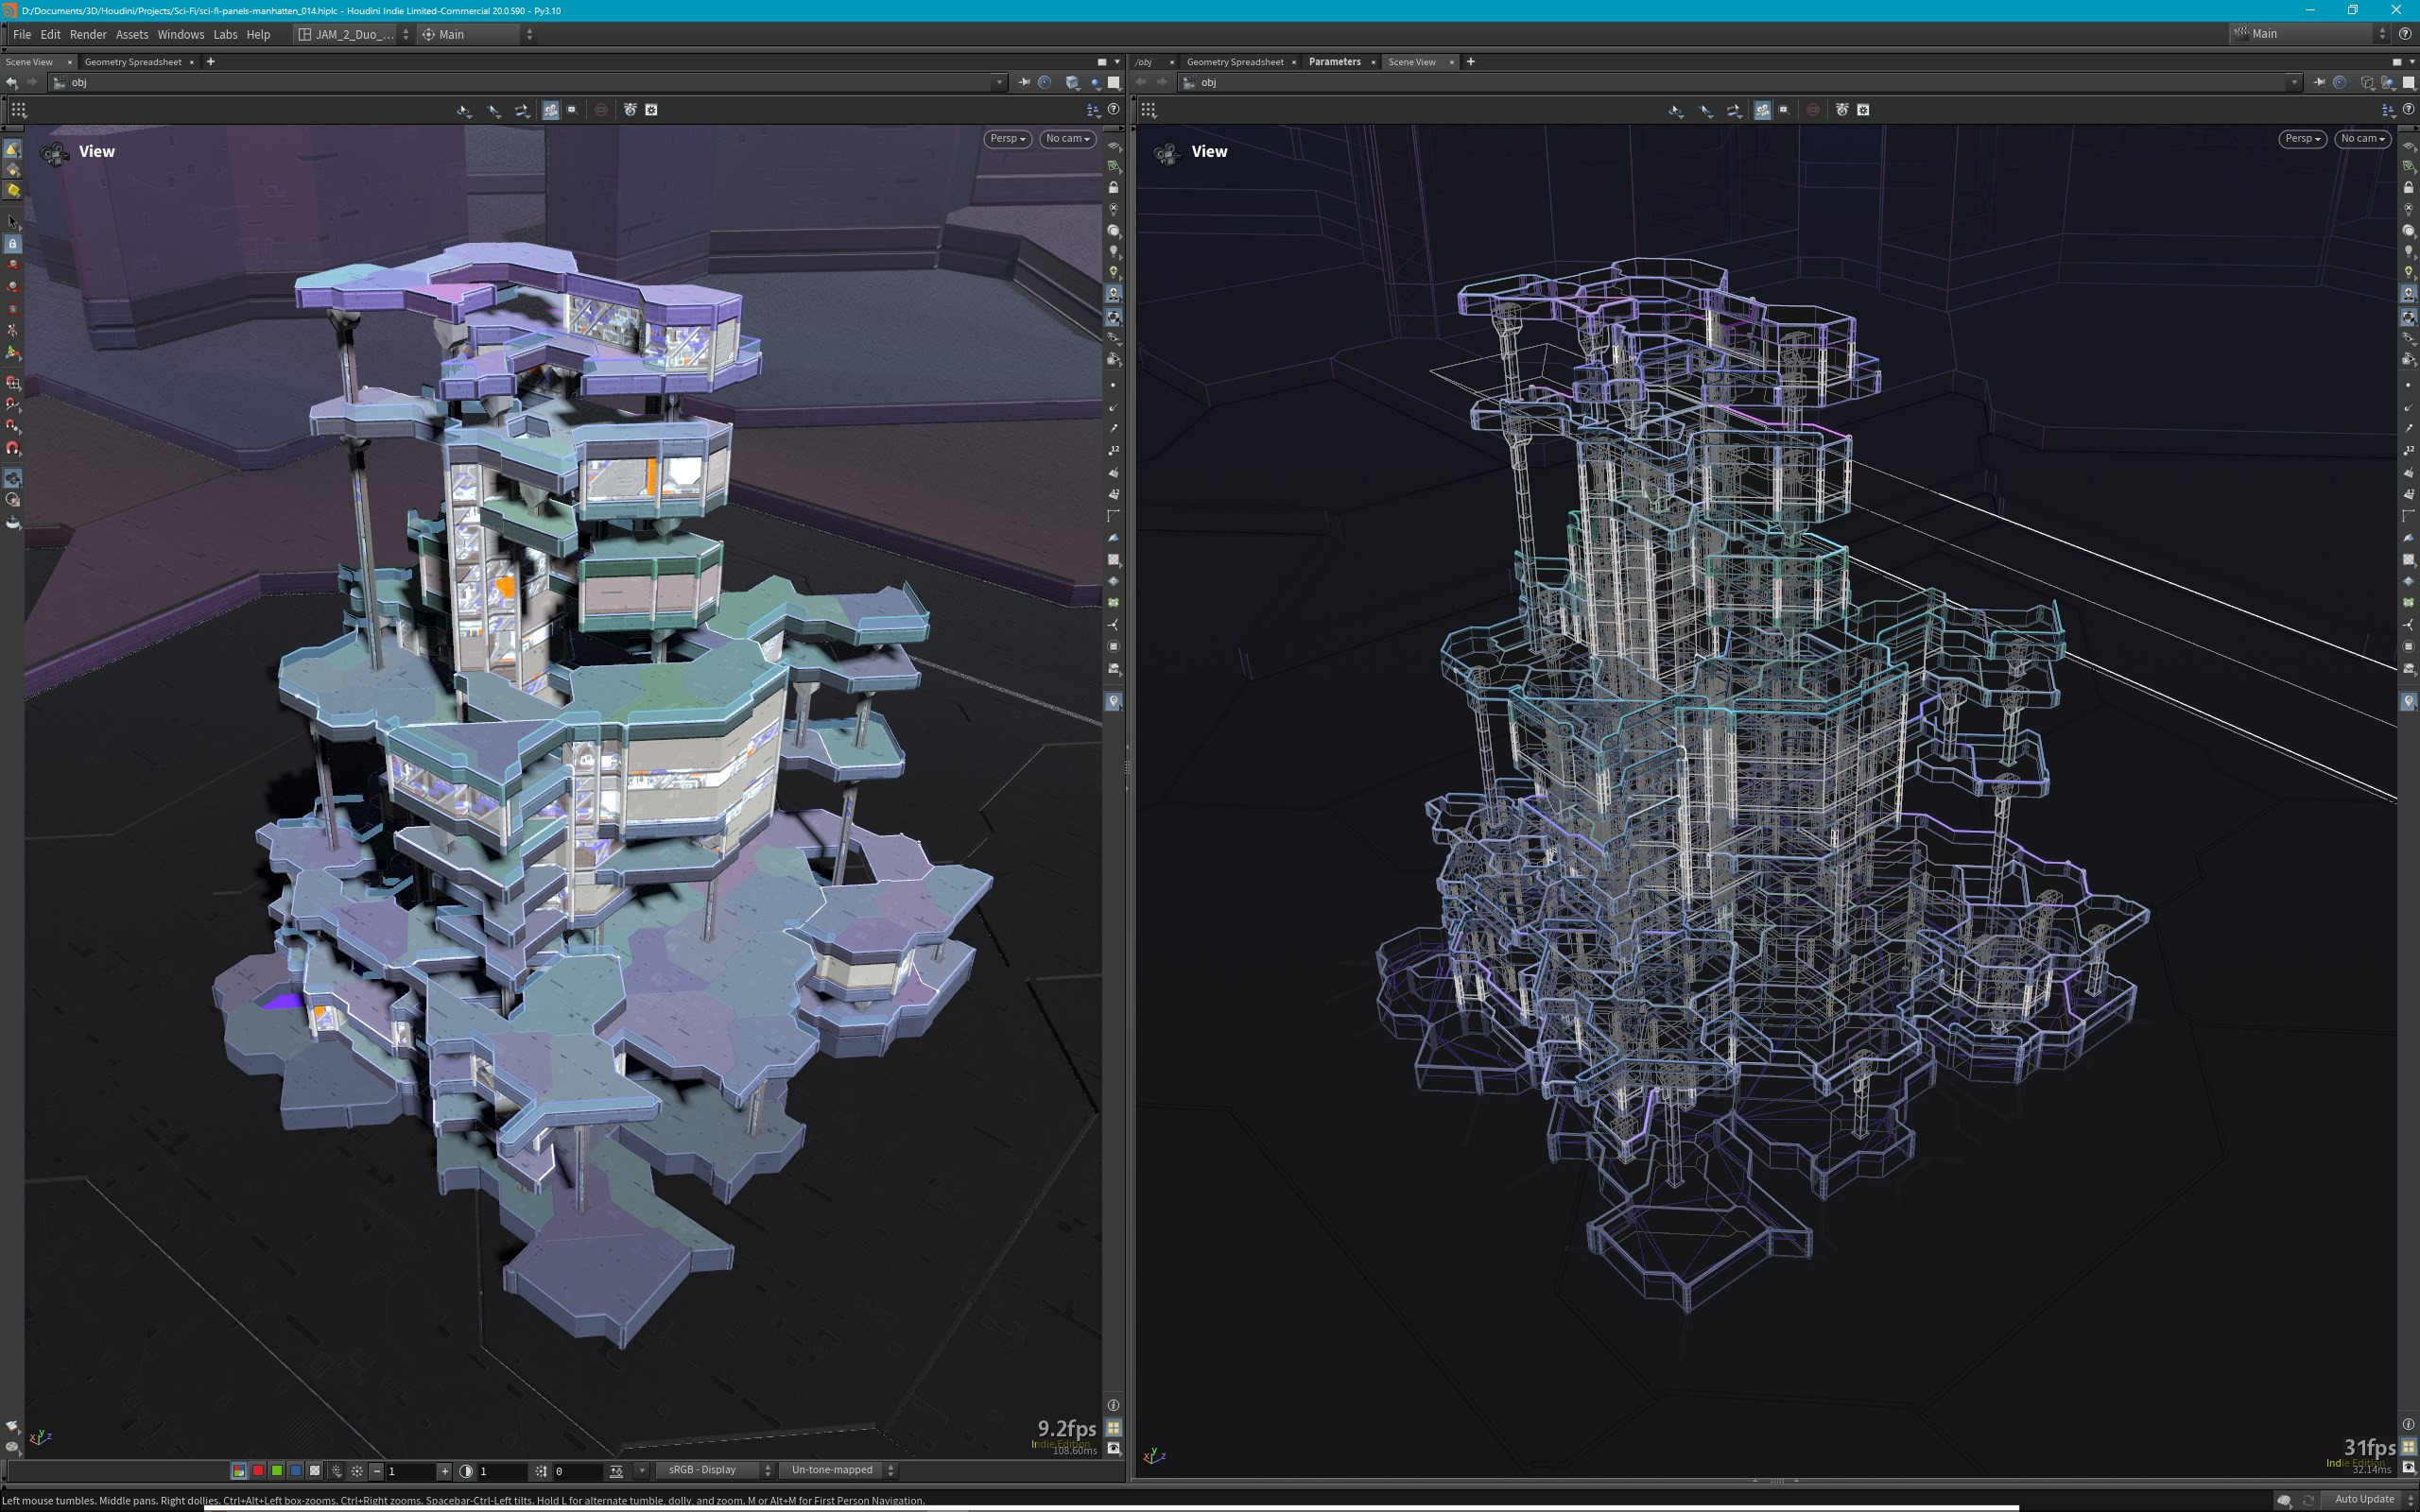Toggle the lock icon in right viewport right sidebar
Viewport: 2420px width, 1512px height.
click(x=2408, y=188)
